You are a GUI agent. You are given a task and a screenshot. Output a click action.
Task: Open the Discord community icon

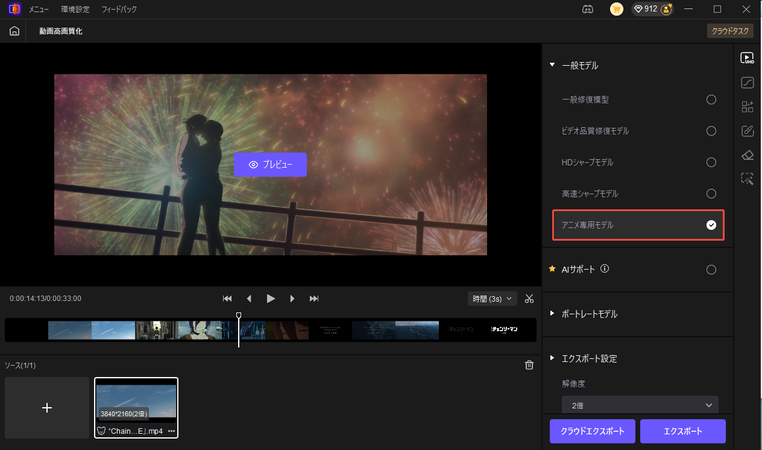point(588,9)
